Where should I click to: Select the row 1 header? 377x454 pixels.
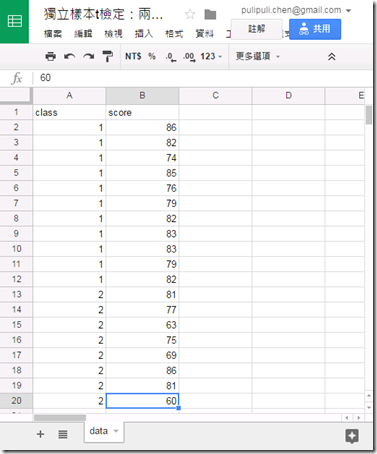click(x=16, y=112)
